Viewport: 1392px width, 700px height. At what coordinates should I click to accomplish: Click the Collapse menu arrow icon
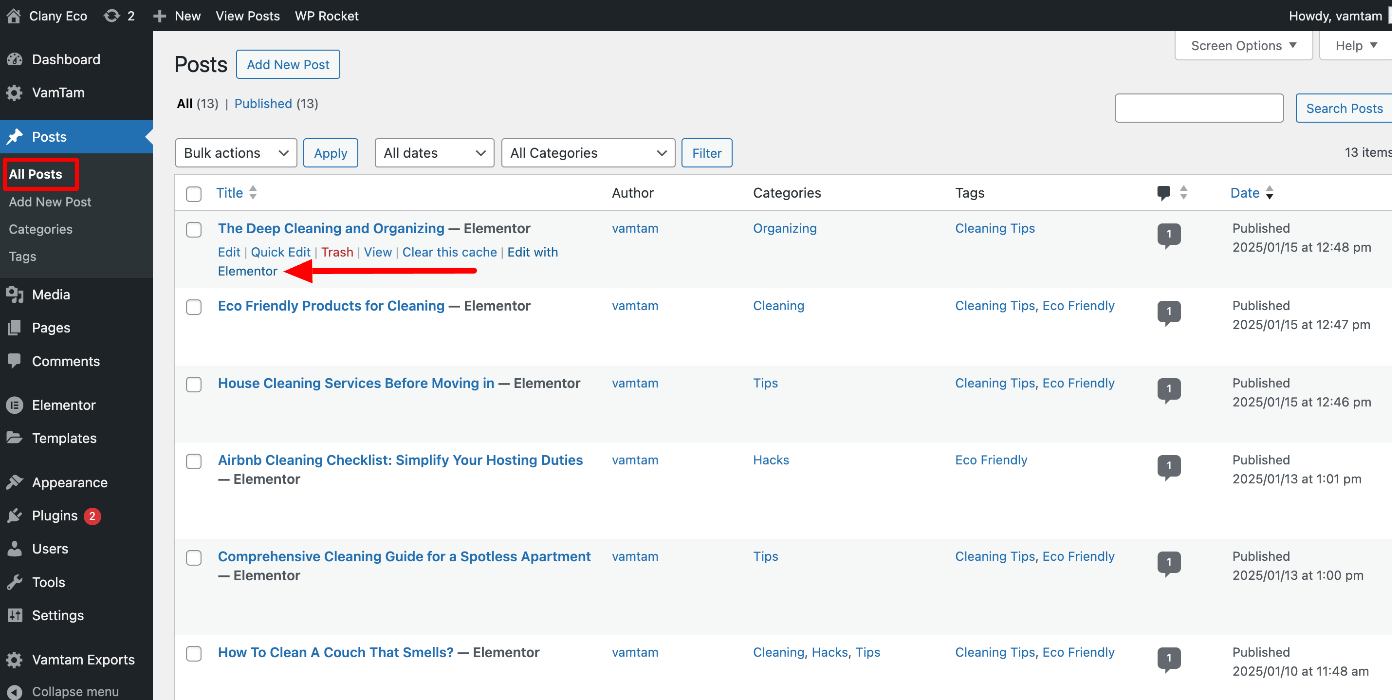14,691
